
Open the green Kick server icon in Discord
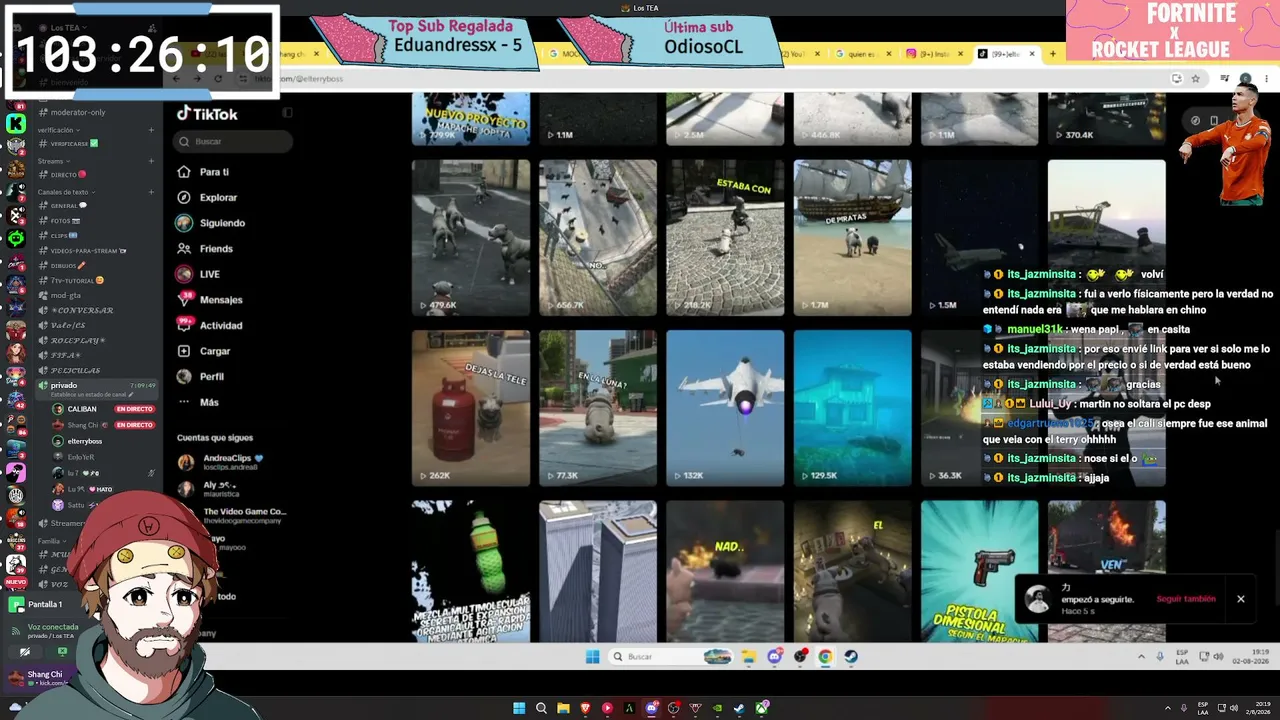point(16,124)
